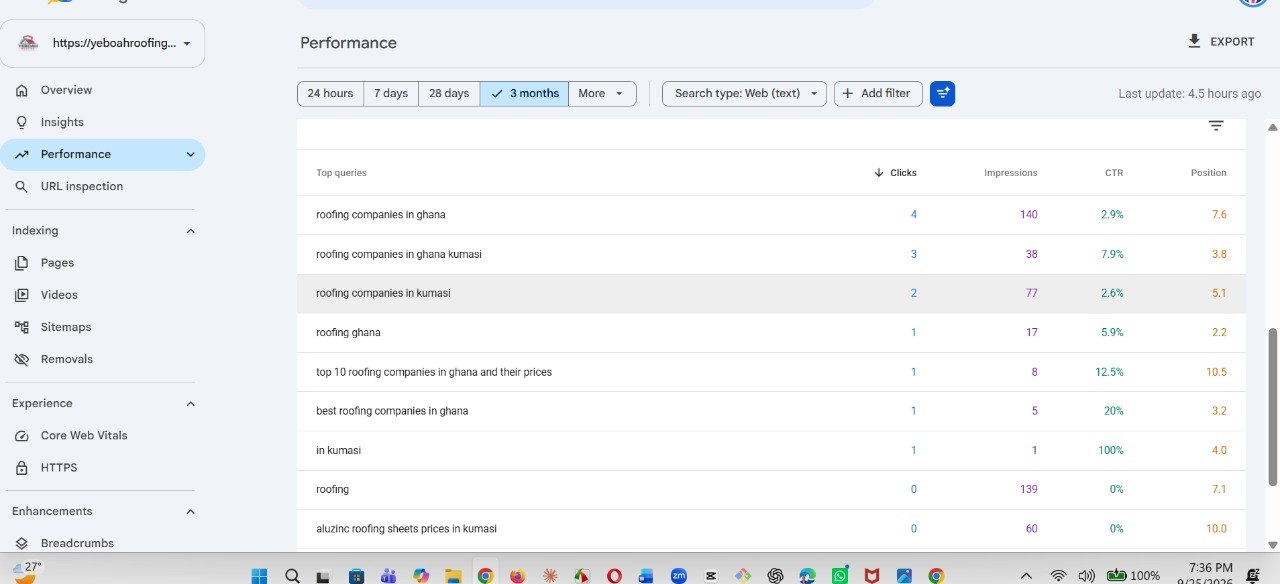Select the 24 hours date range
The width and height of the screenshot is (1280, 584).
point(330,94)
